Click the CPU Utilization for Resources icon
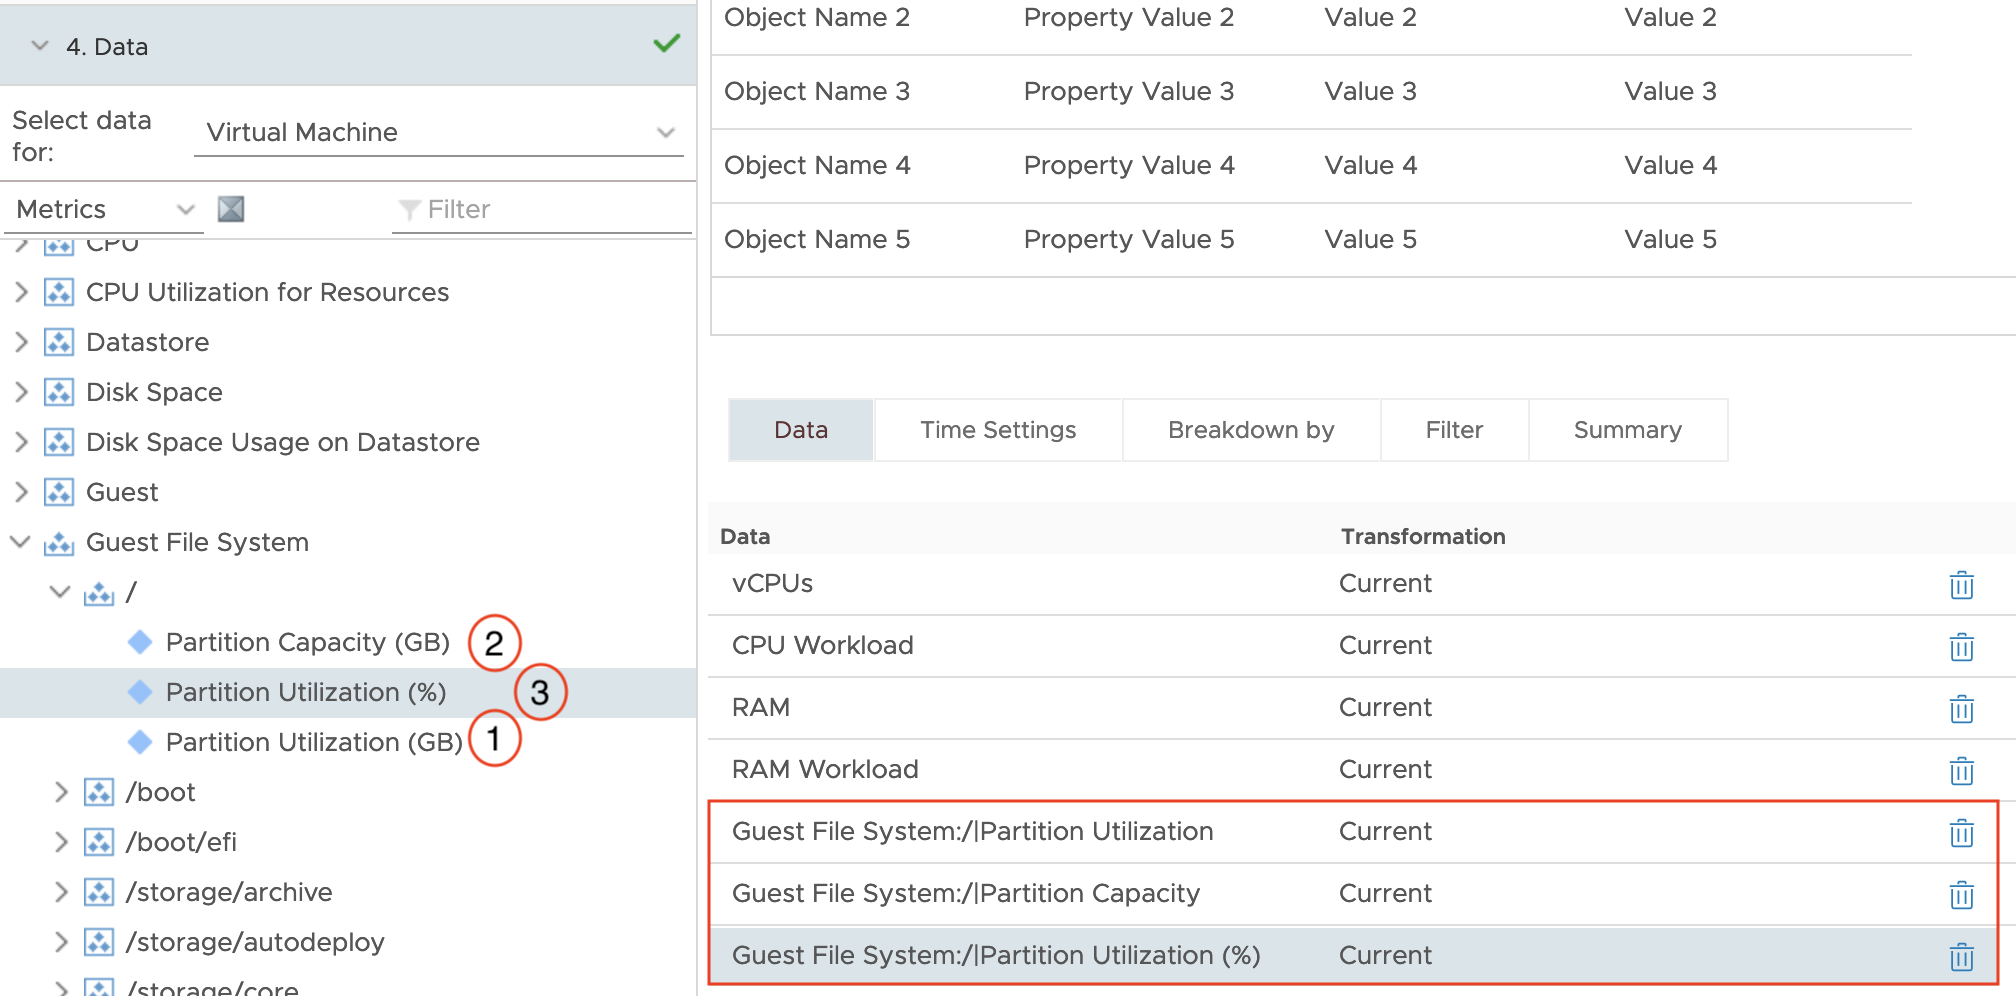The width and height of the screenshot is (2016, 996). coord(59,292)
